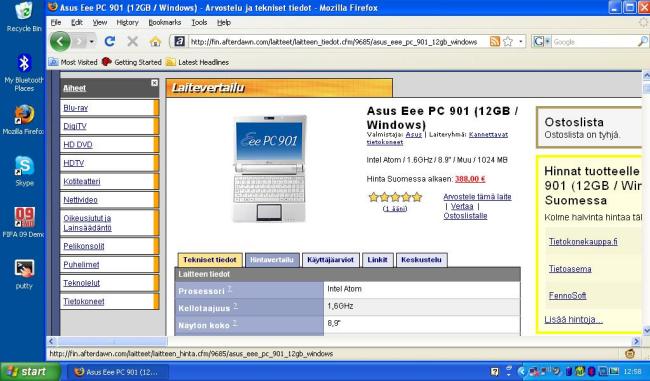Screen dimensions: 650x381
Task: Close the Aiheet sidebar panel
Action: tap(154, 83)
